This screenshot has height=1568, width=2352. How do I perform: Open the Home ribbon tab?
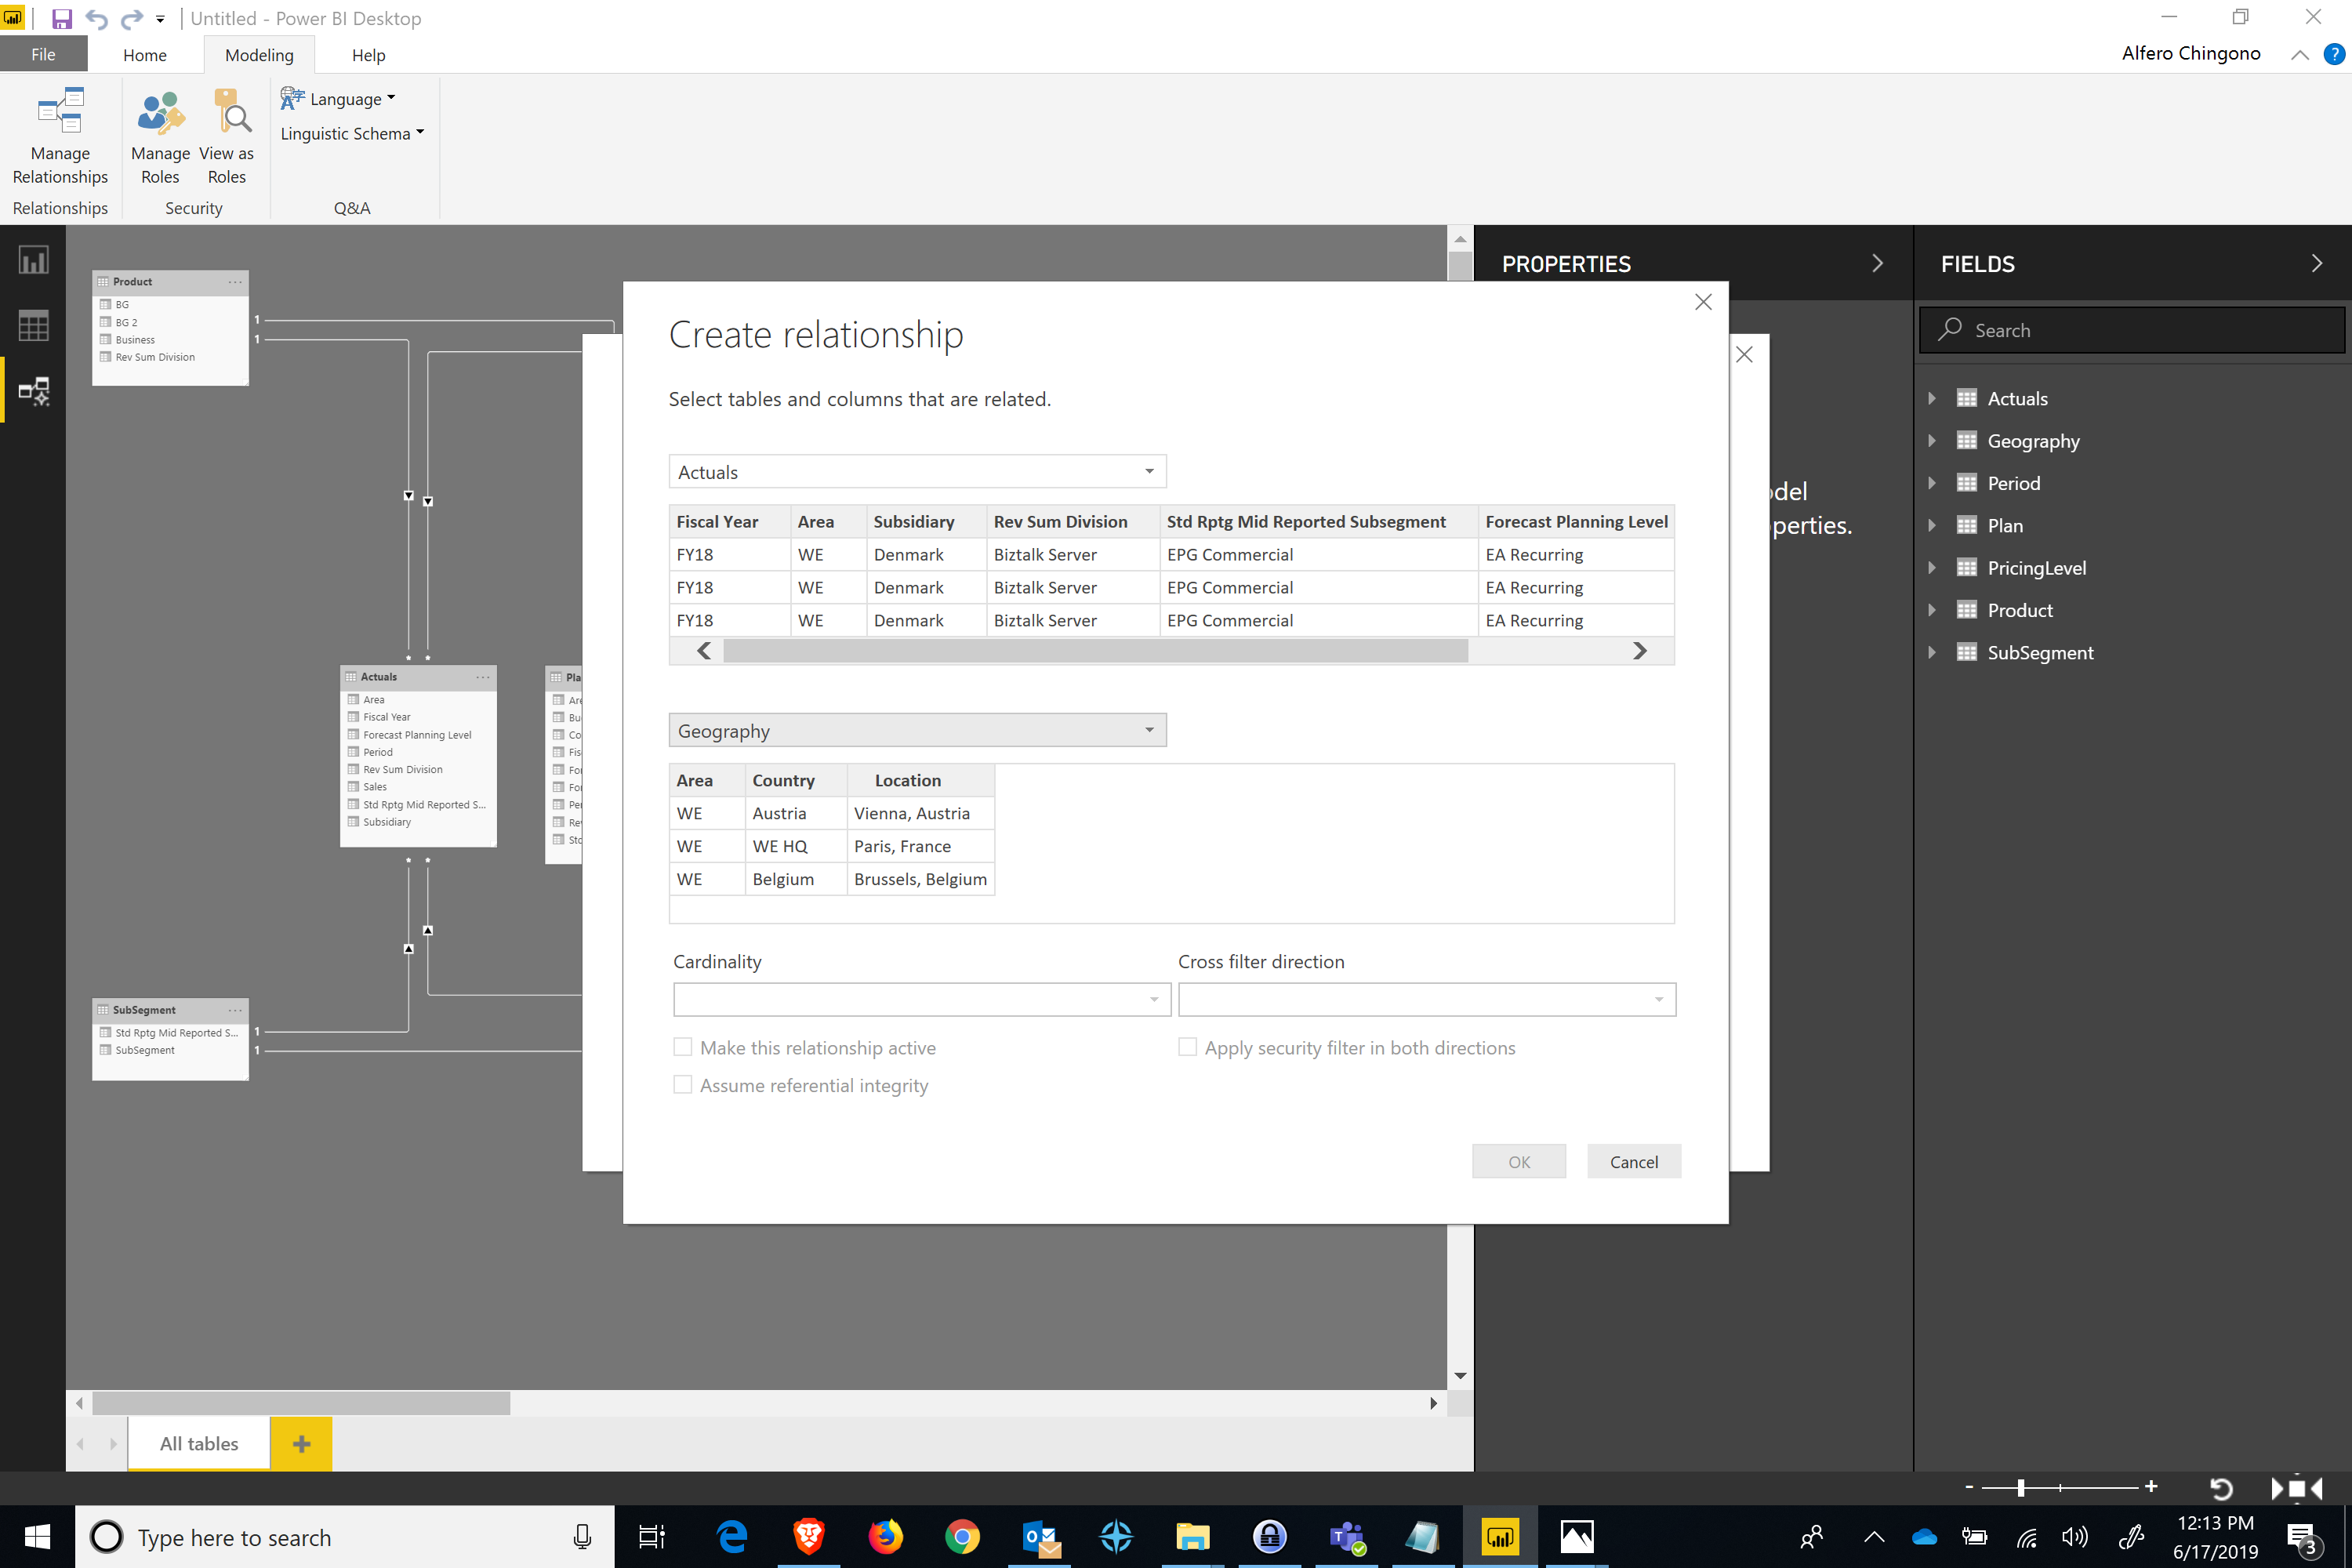[x=144, y=55]
